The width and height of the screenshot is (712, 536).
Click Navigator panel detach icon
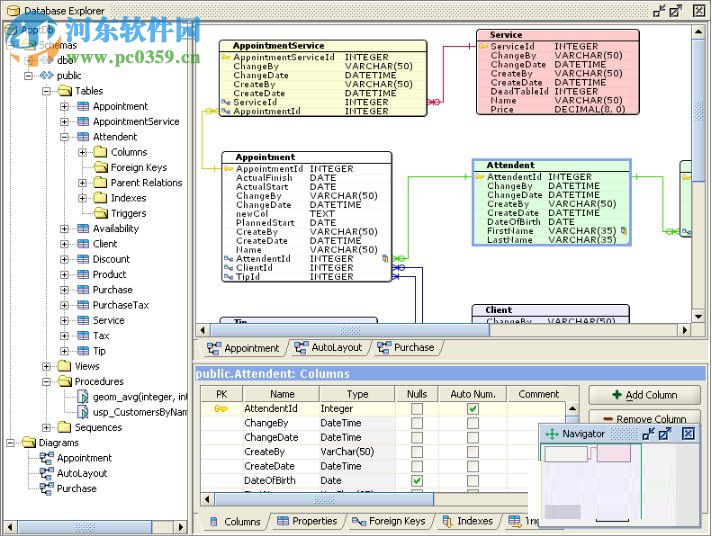[x=665, y=434]
